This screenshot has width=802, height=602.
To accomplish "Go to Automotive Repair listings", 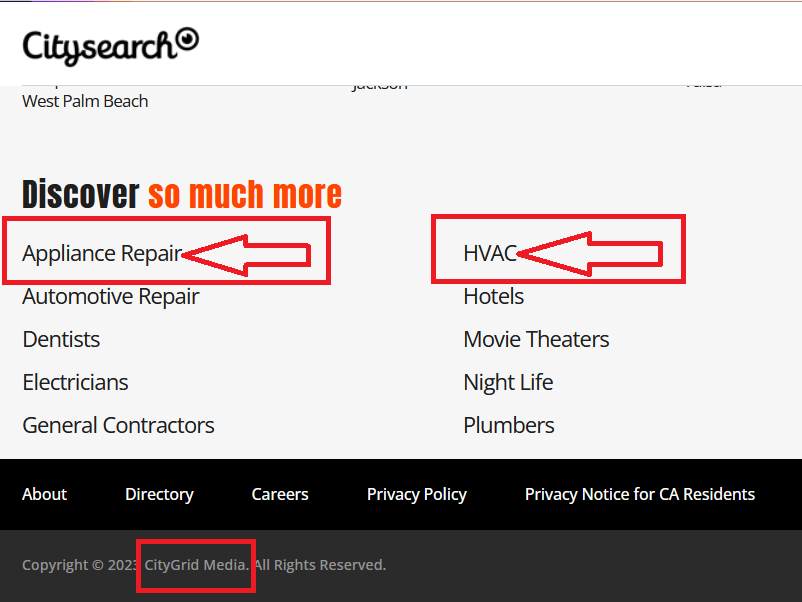I will click(110, 297).
